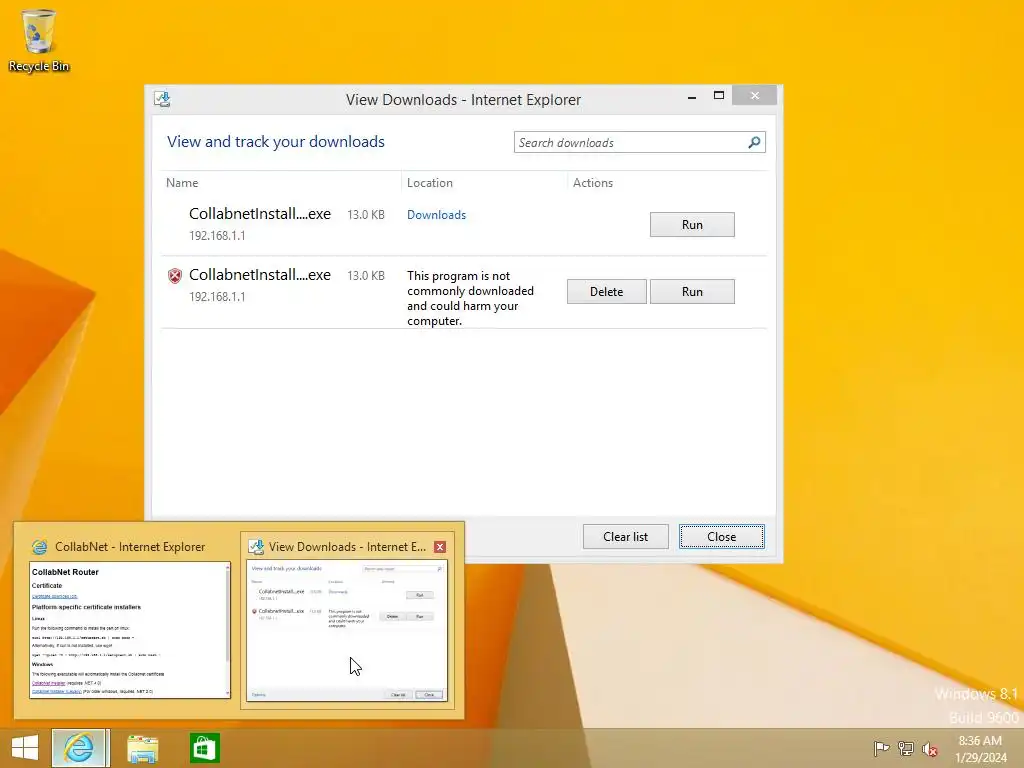Viewport: 1024px width, 768px height.
Task: Click Internet Explorer taskbar icon
Action: point(80,748)
